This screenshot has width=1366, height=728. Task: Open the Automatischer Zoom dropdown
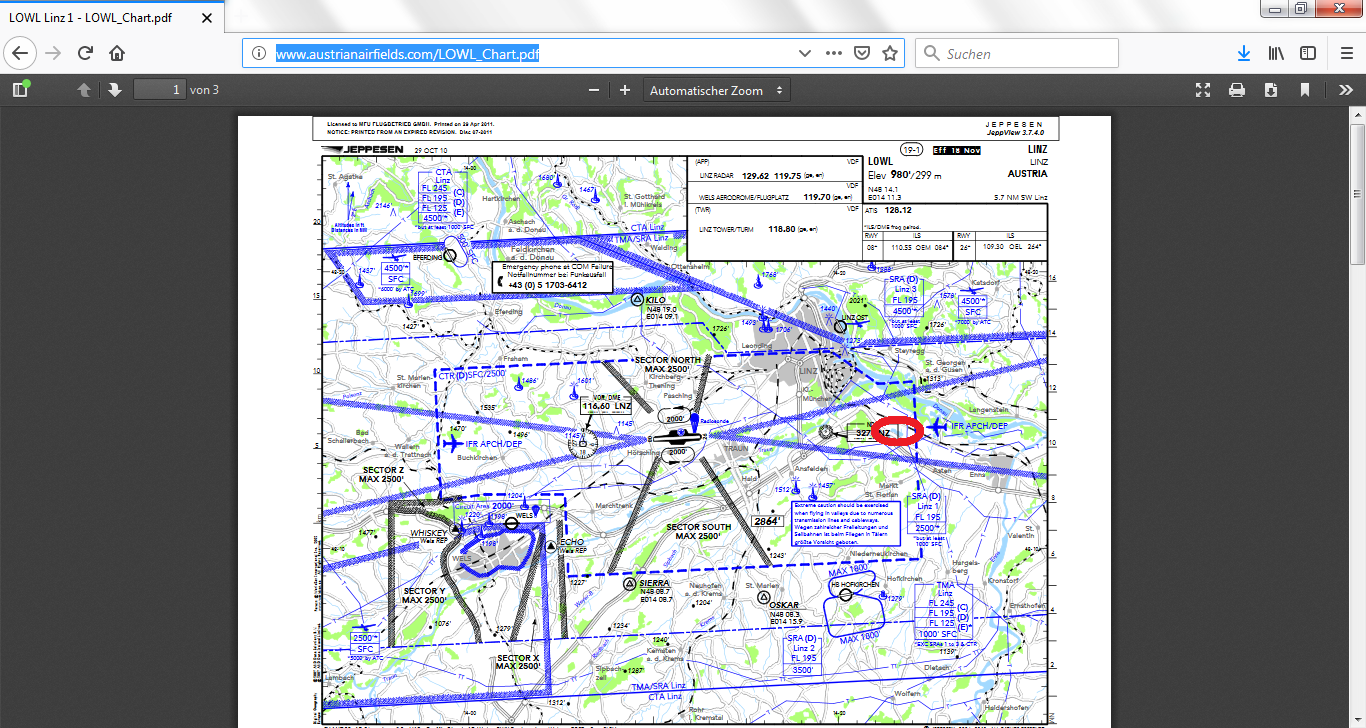click(x=716, y=90)
